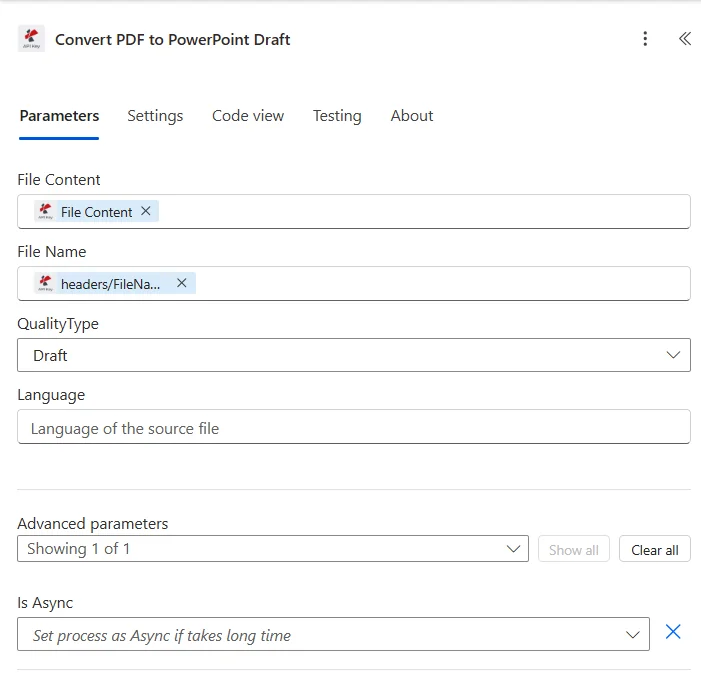Image resolution: width=701 pixels, height=686 pixels.
Task: Click the connector logo beside the action title
Action: click(x=31, y=39)
